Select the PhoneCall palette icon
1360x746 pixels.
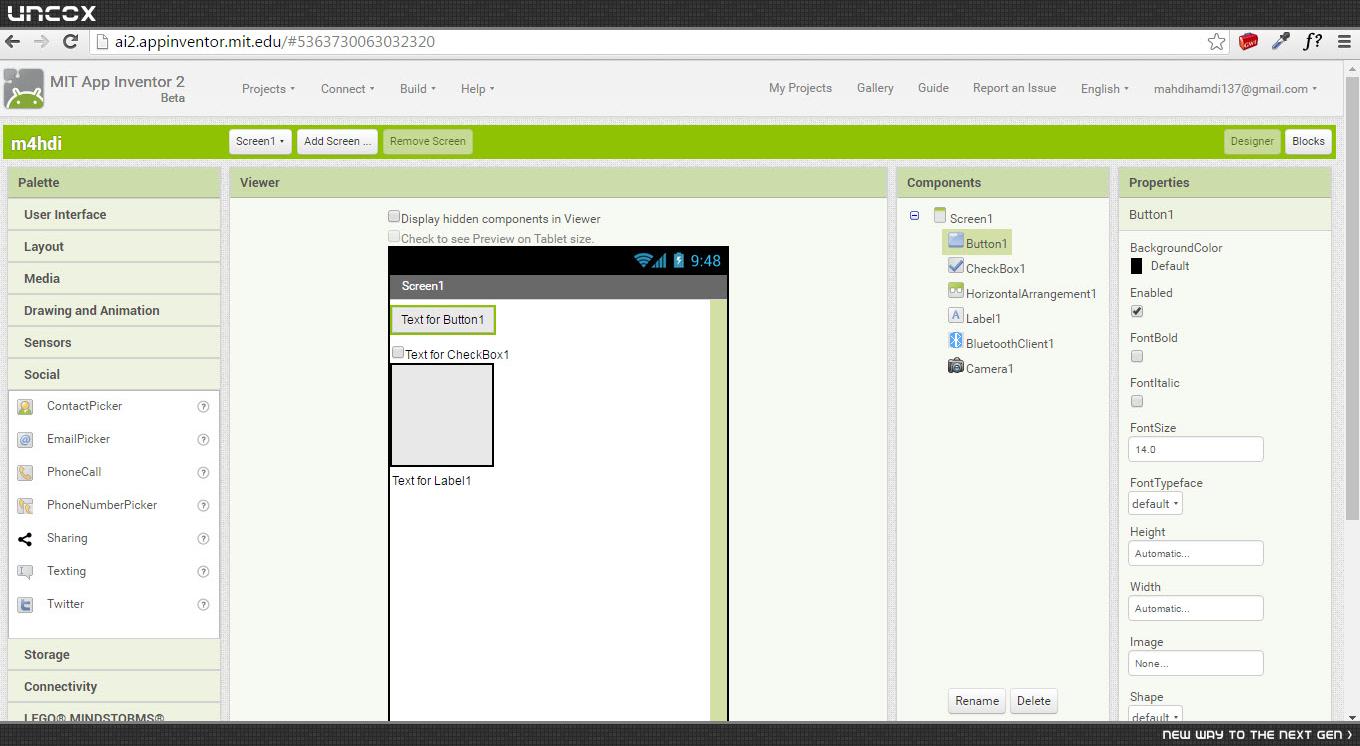26,472
